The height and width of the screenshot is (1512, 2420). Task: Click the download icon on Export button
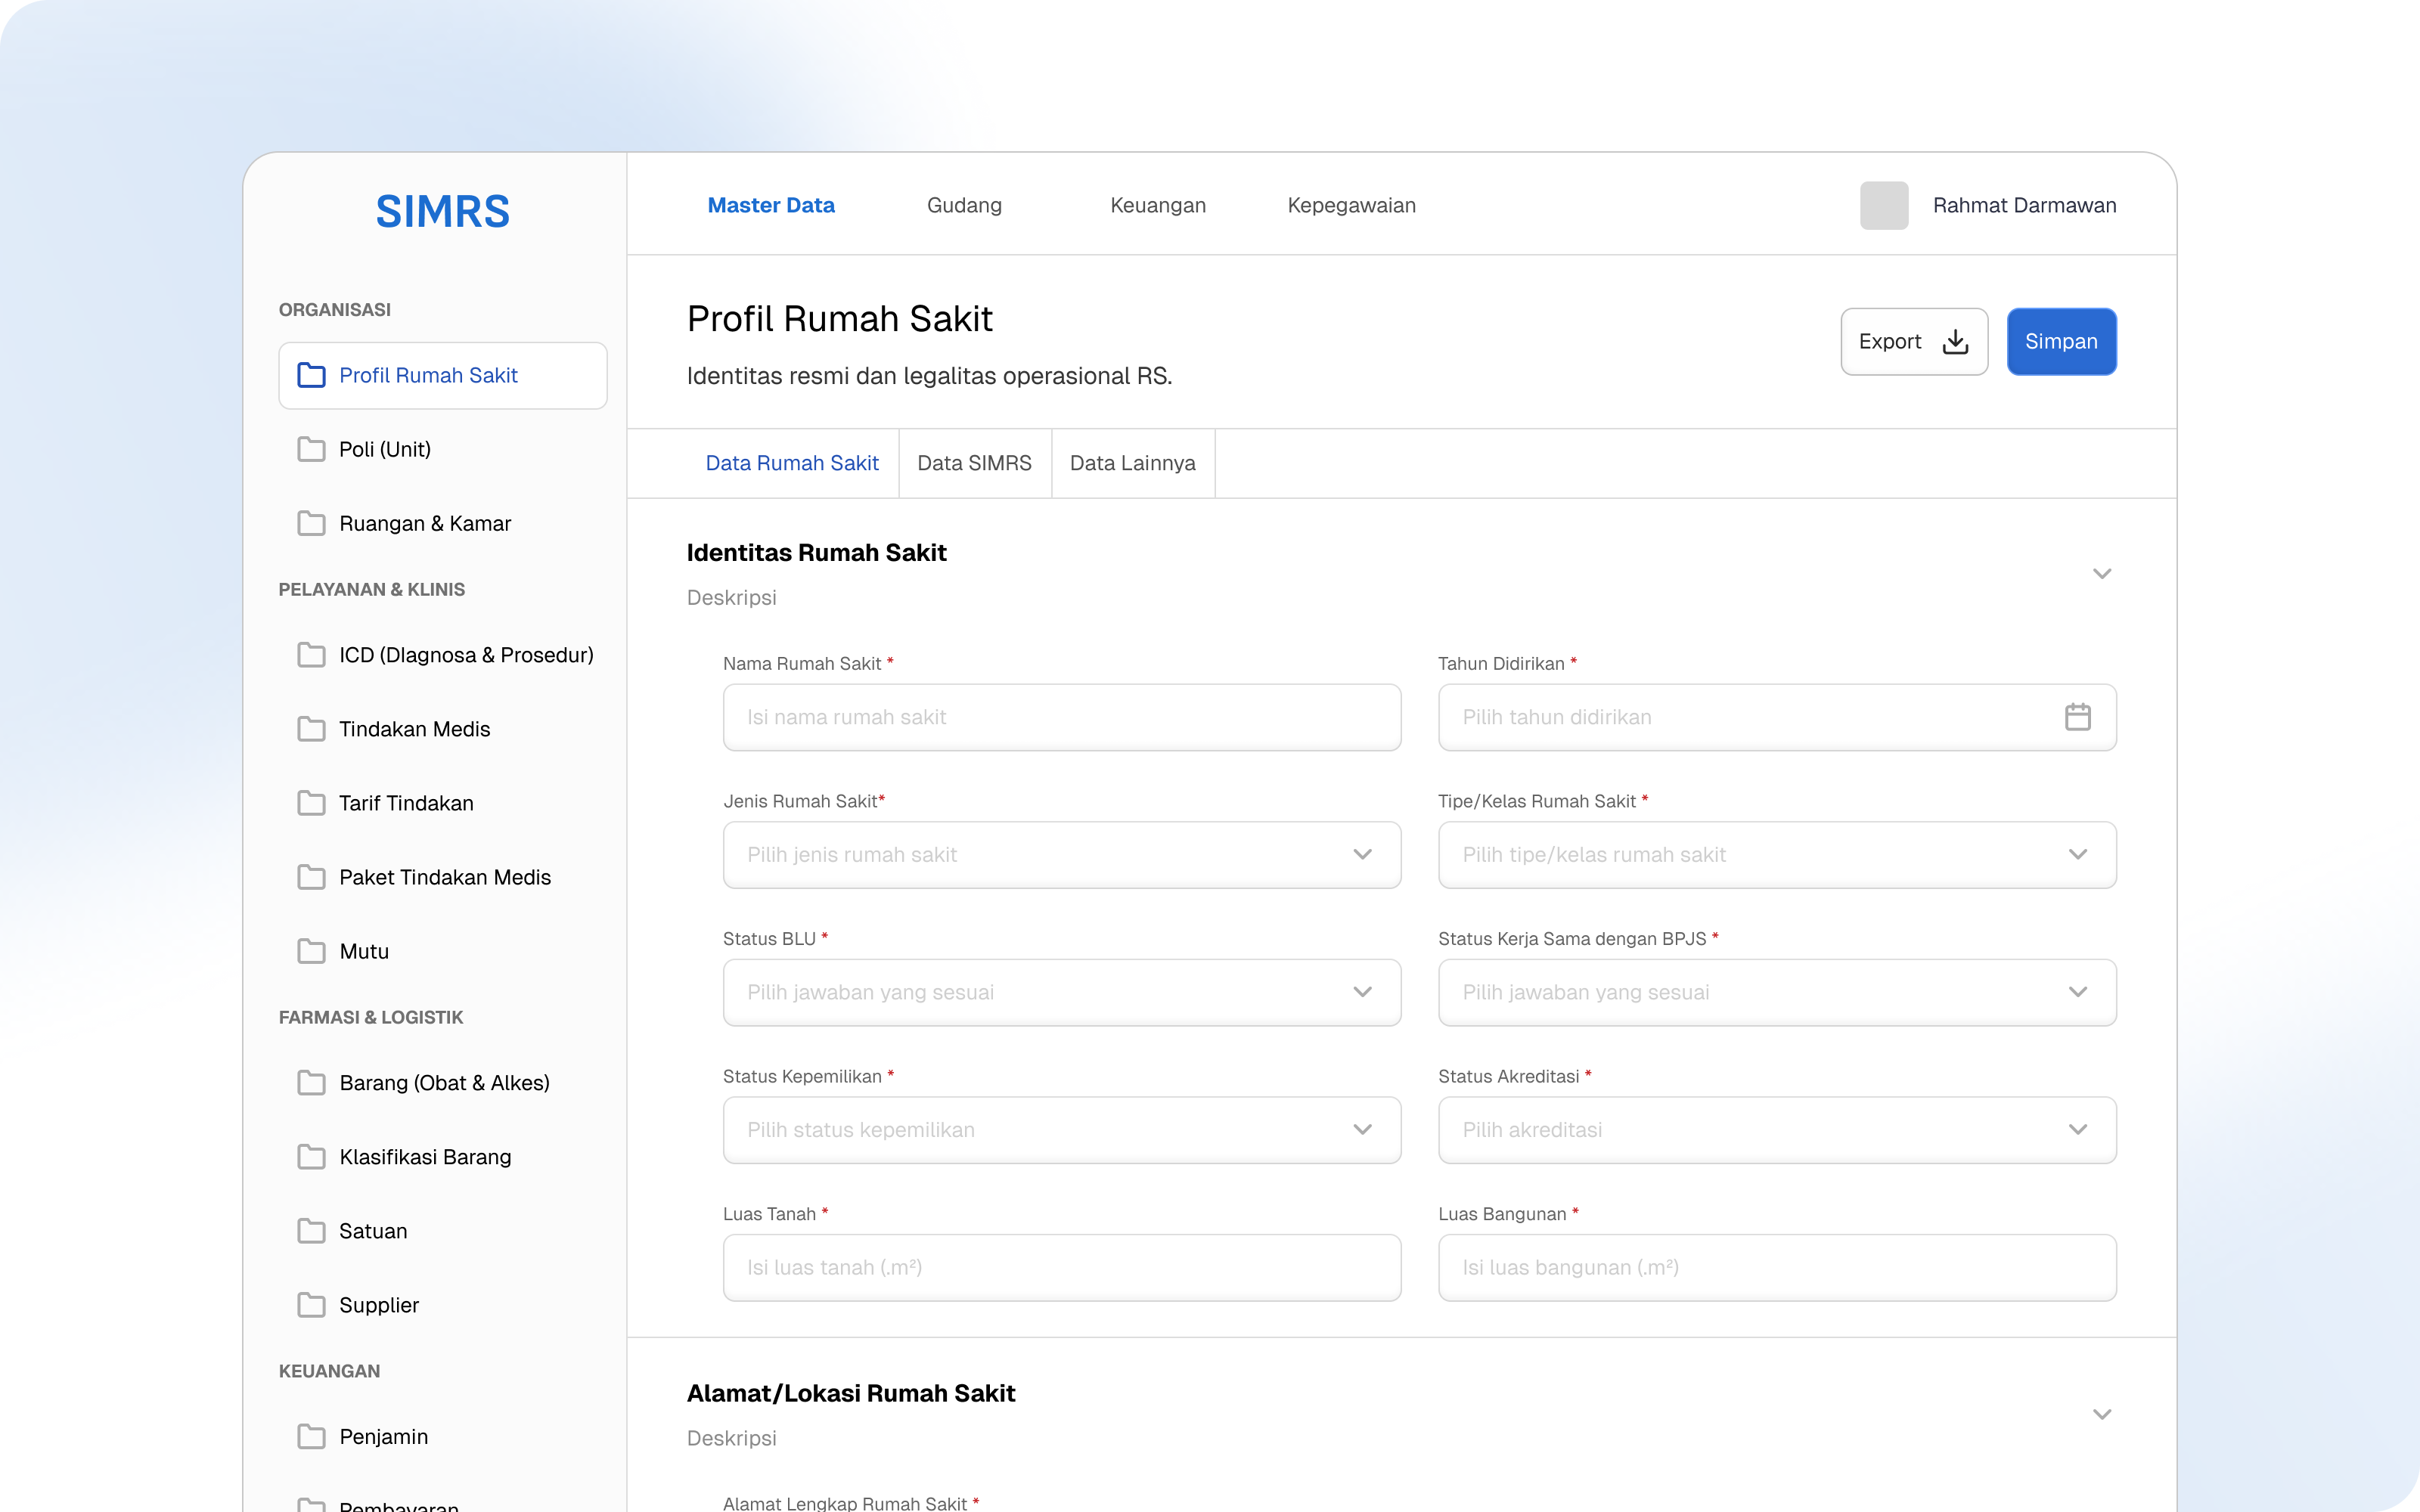tap(1955, 342)
